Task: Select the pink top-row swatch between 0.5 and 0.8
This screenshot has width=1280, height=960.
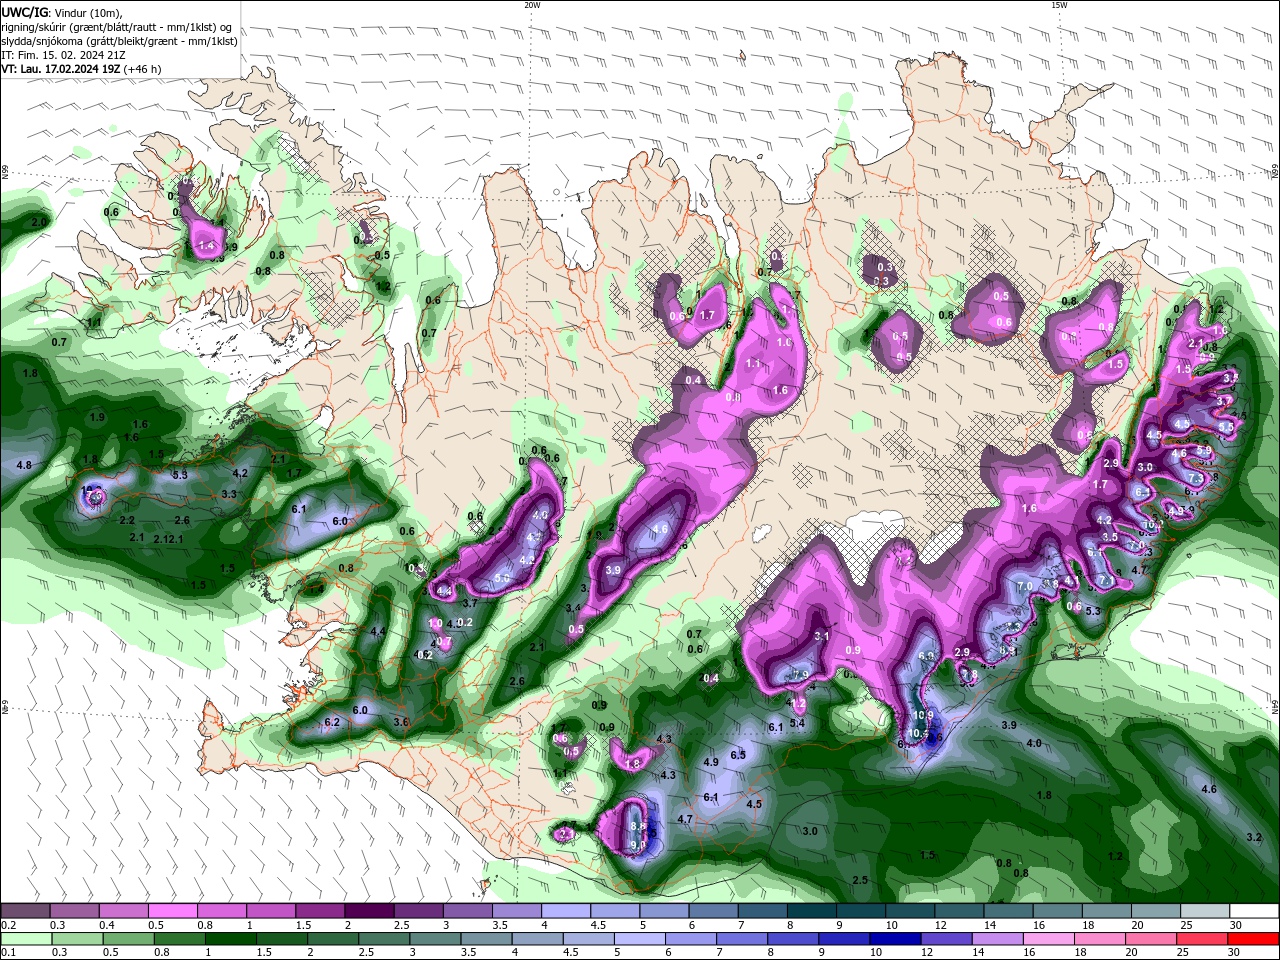Action: click(172, 911)
